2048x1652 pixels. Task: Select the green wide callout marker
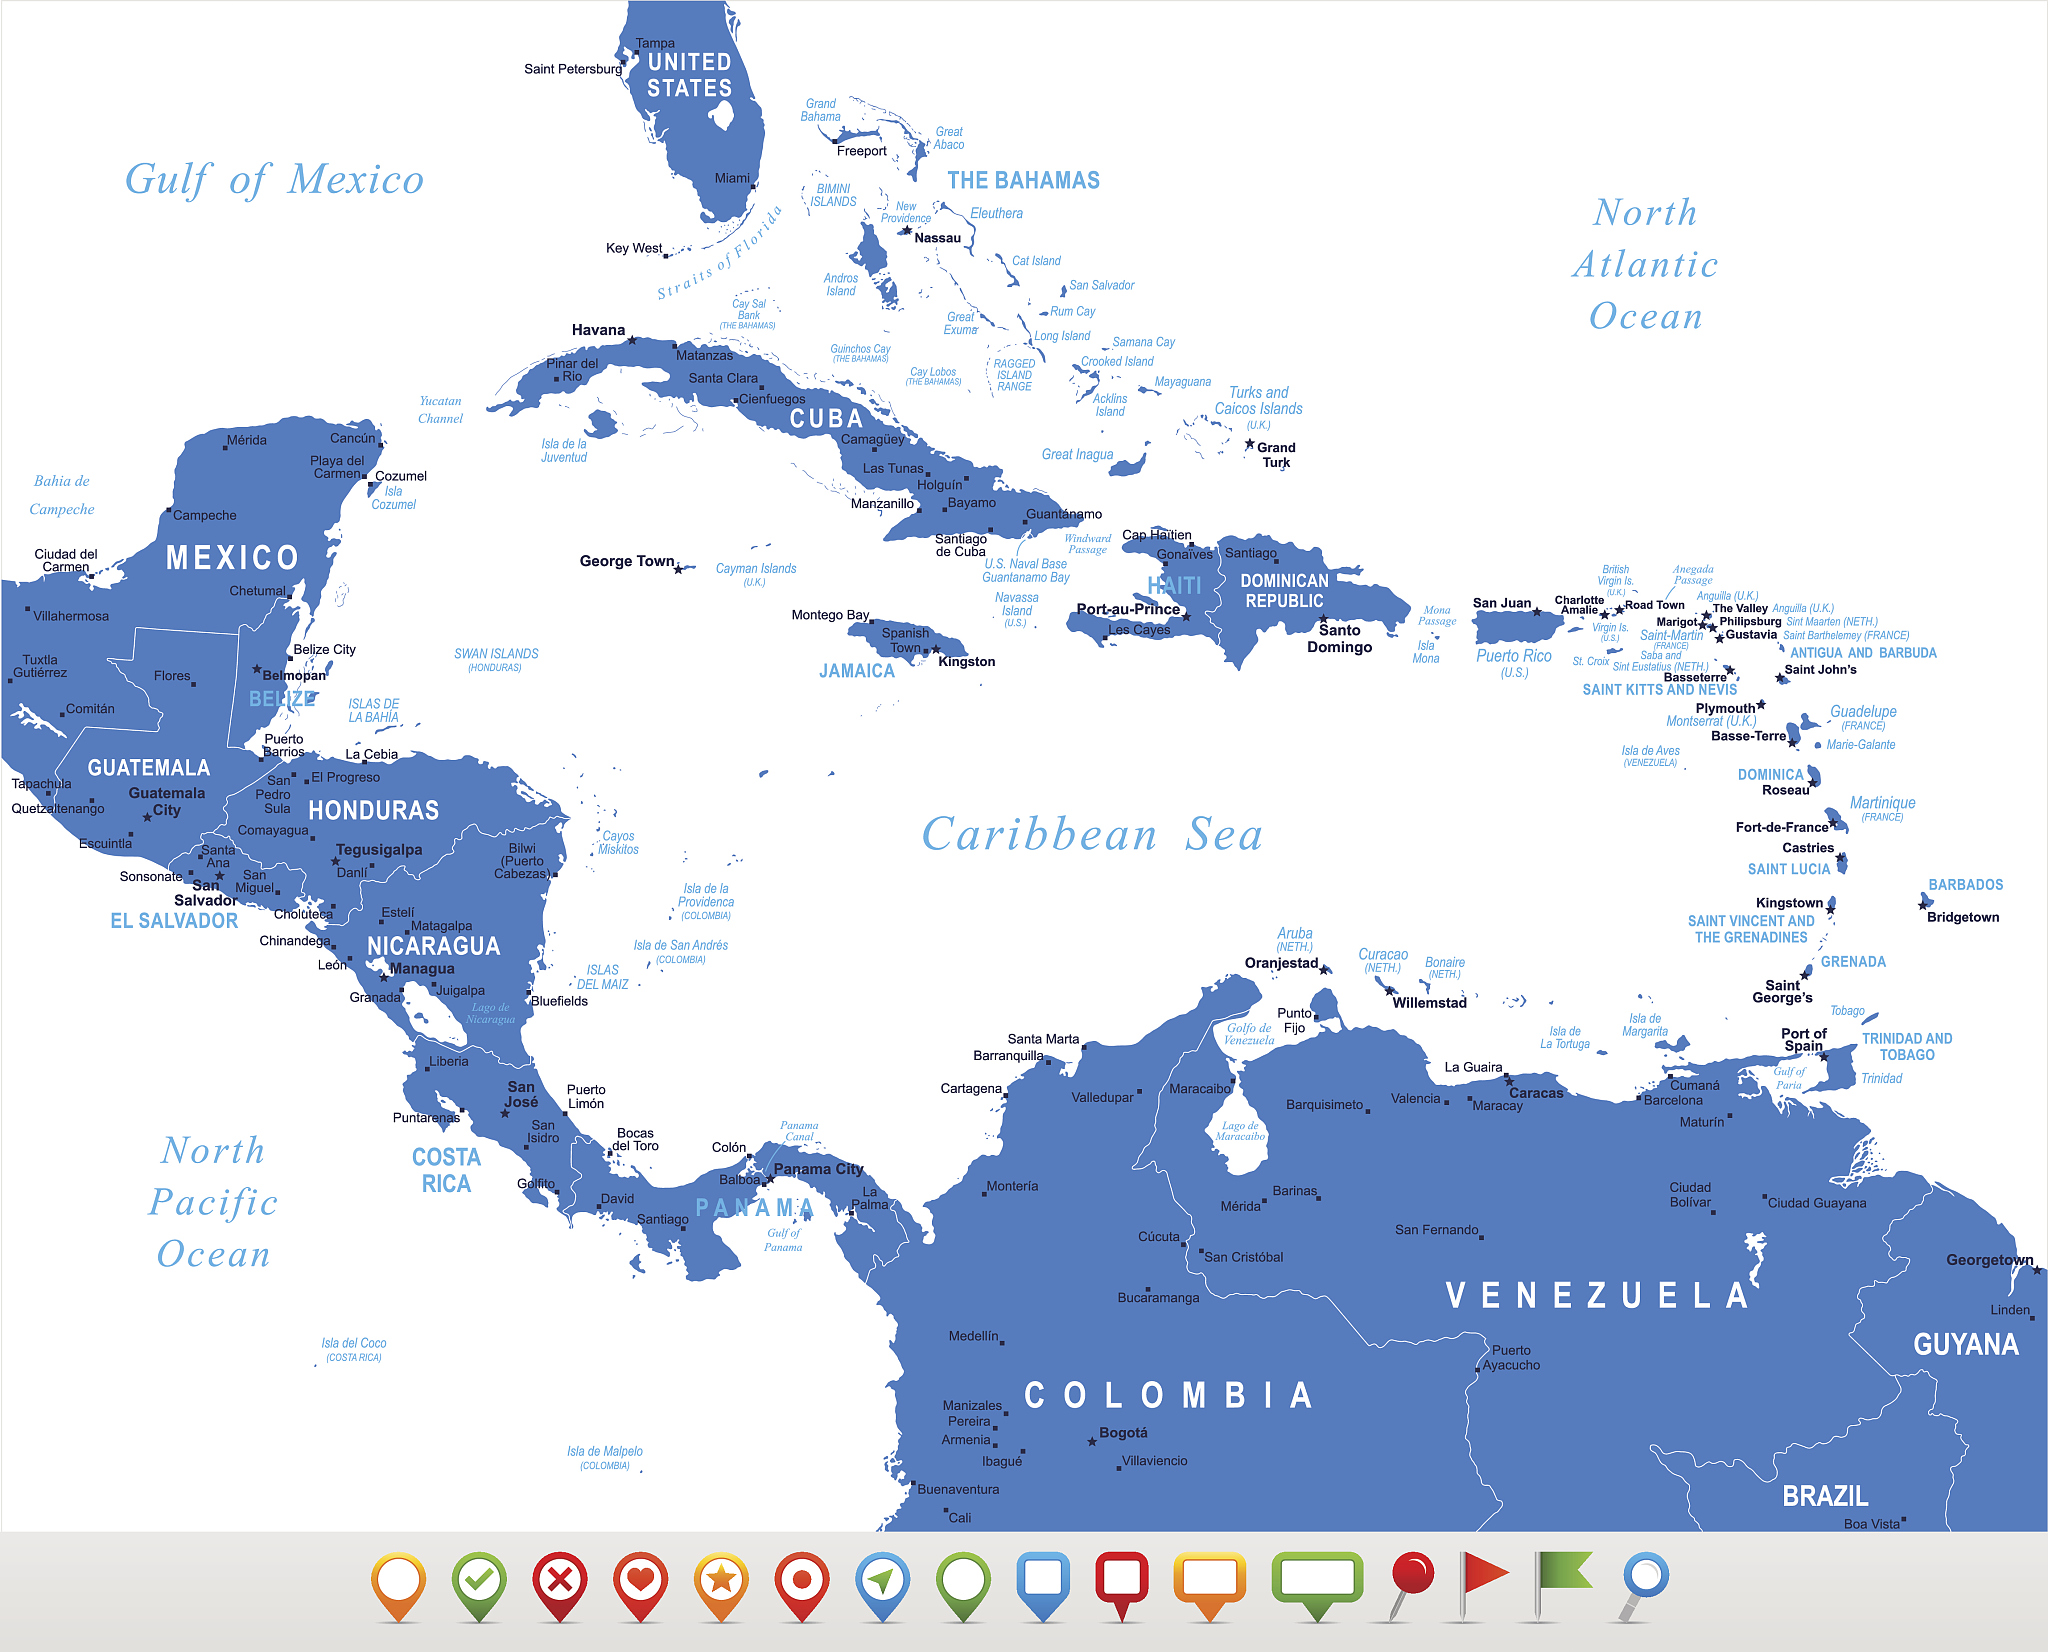pos(1317,1587)
